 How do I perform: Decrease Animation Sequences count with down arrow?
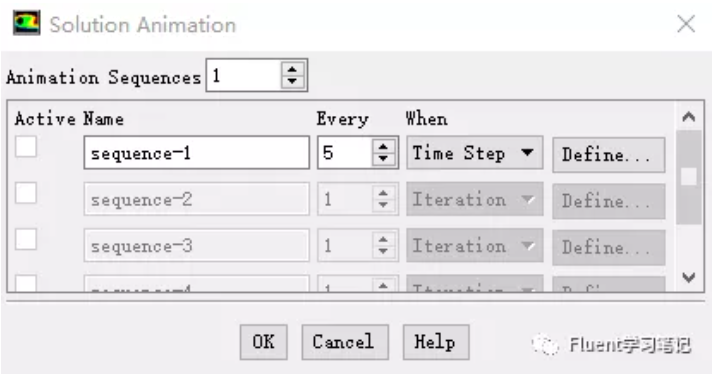pos(292,82)
